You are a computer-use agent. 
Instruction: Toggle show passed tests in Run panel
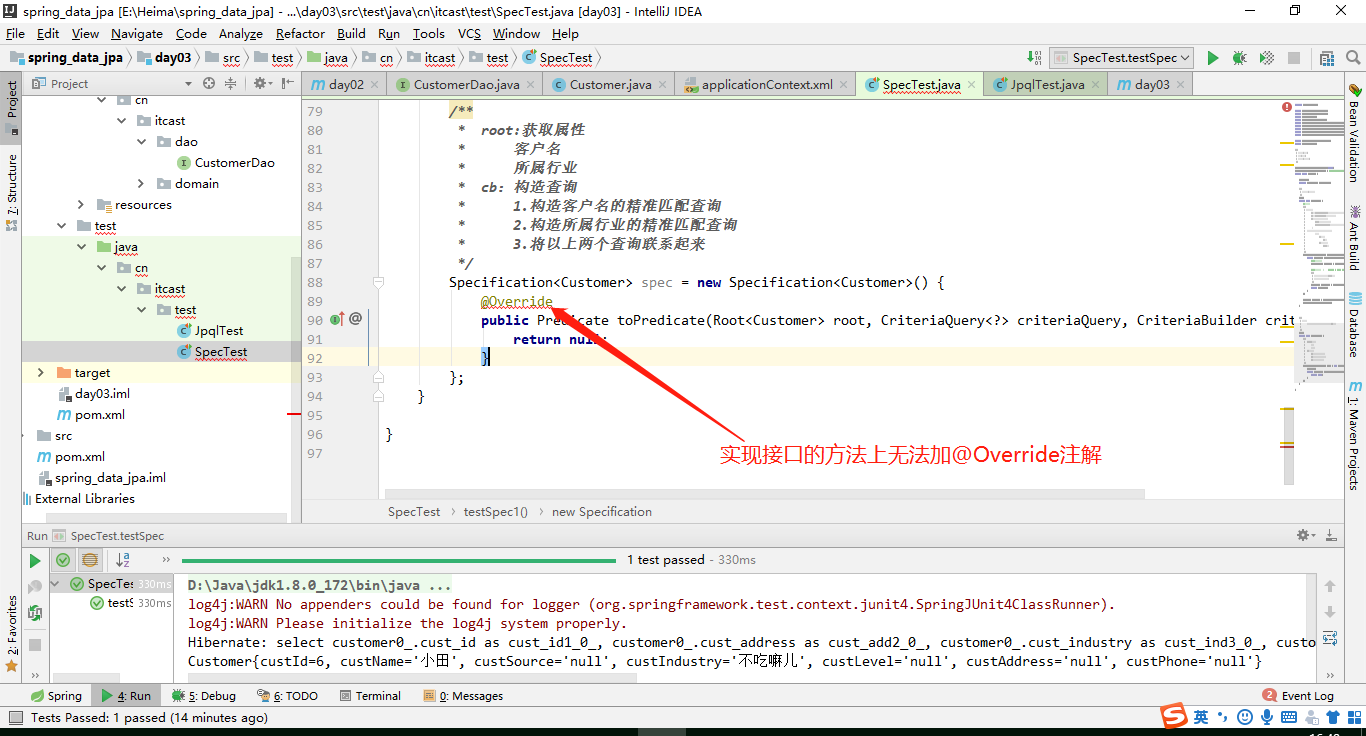(63, 560)
